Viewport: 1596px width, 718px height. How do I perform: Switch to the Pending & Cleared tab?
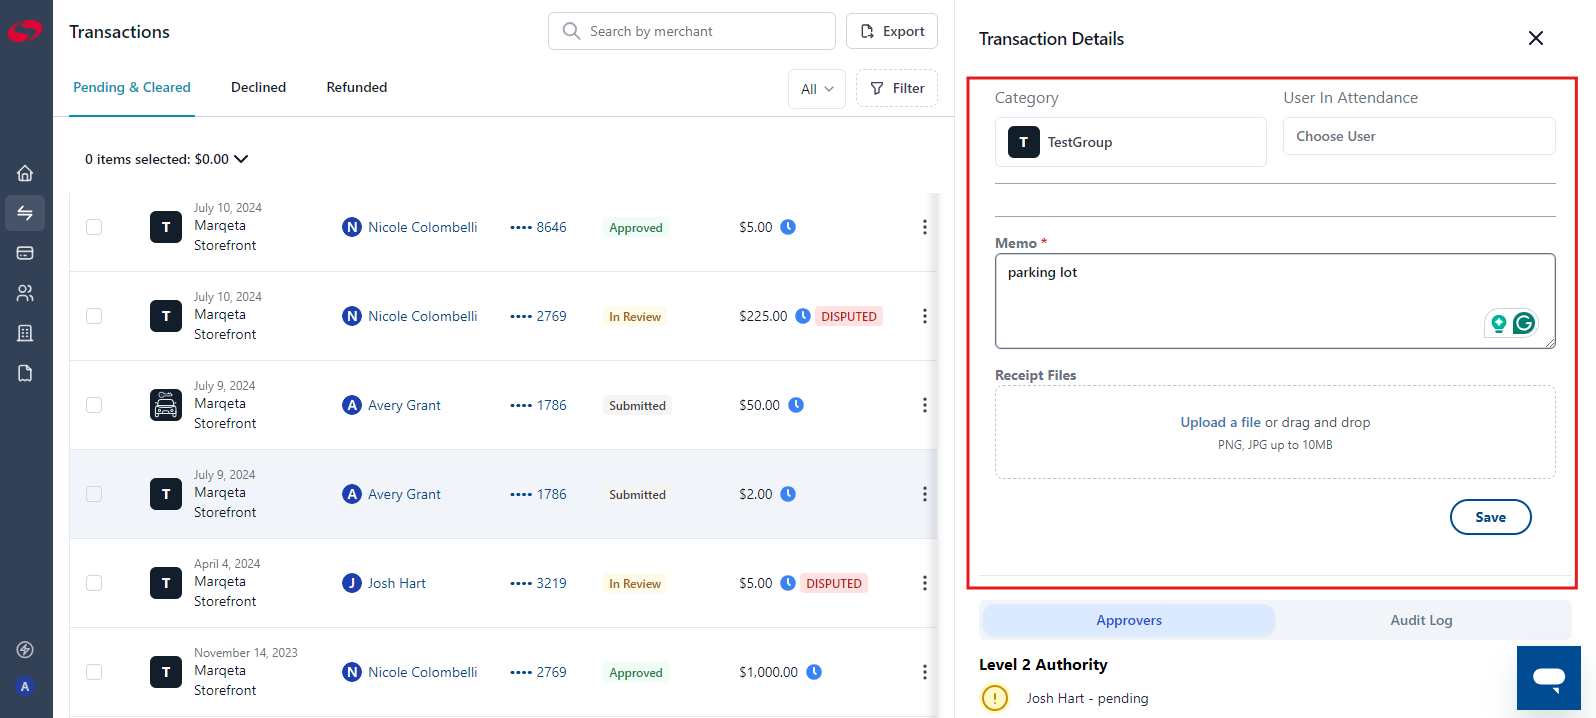tap(132, 88)
